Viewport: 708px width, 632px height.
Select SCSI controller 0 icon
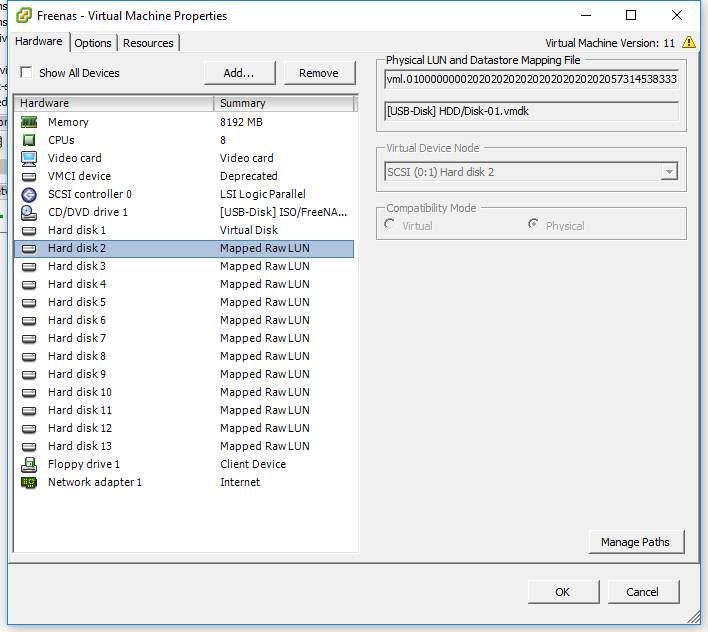click(29, 195)
